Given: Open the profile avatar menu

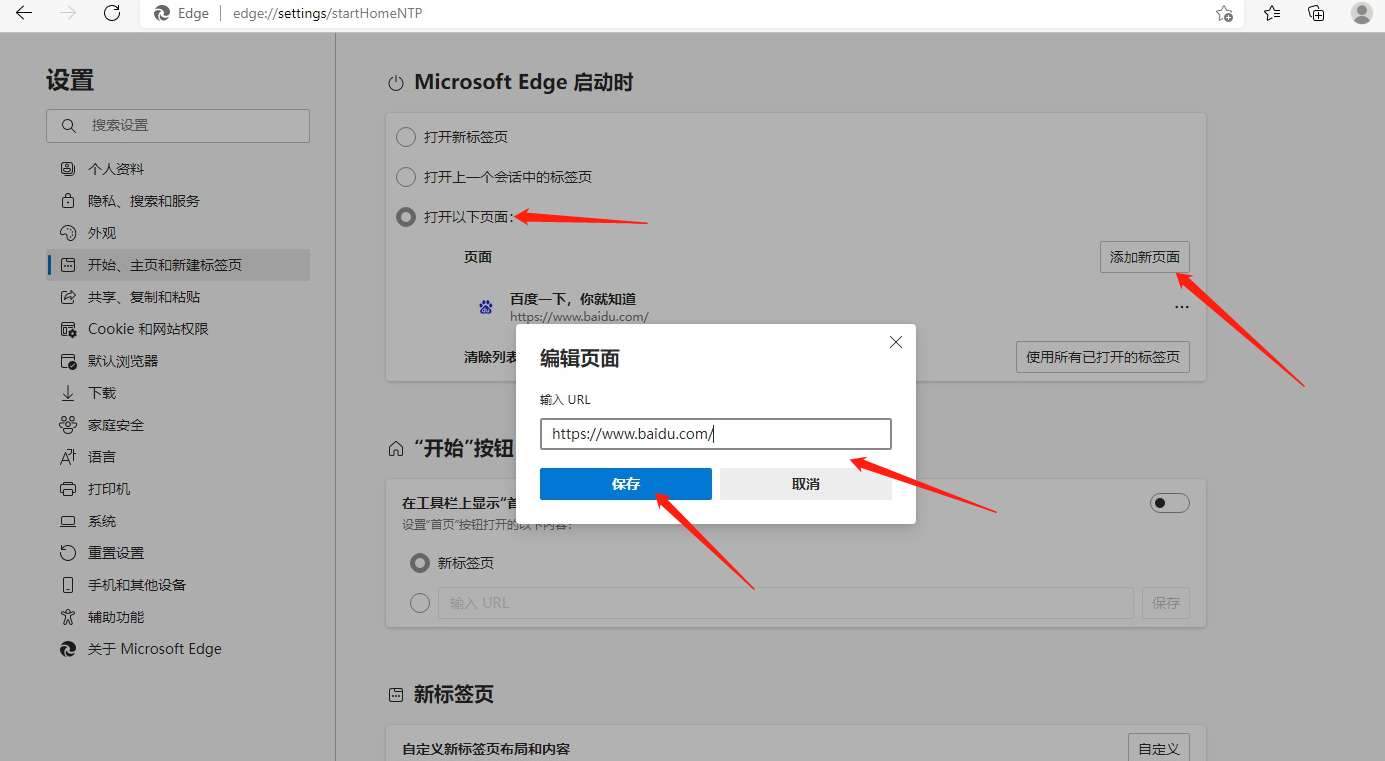Looking at the screenshot, I should (1361, 13).
